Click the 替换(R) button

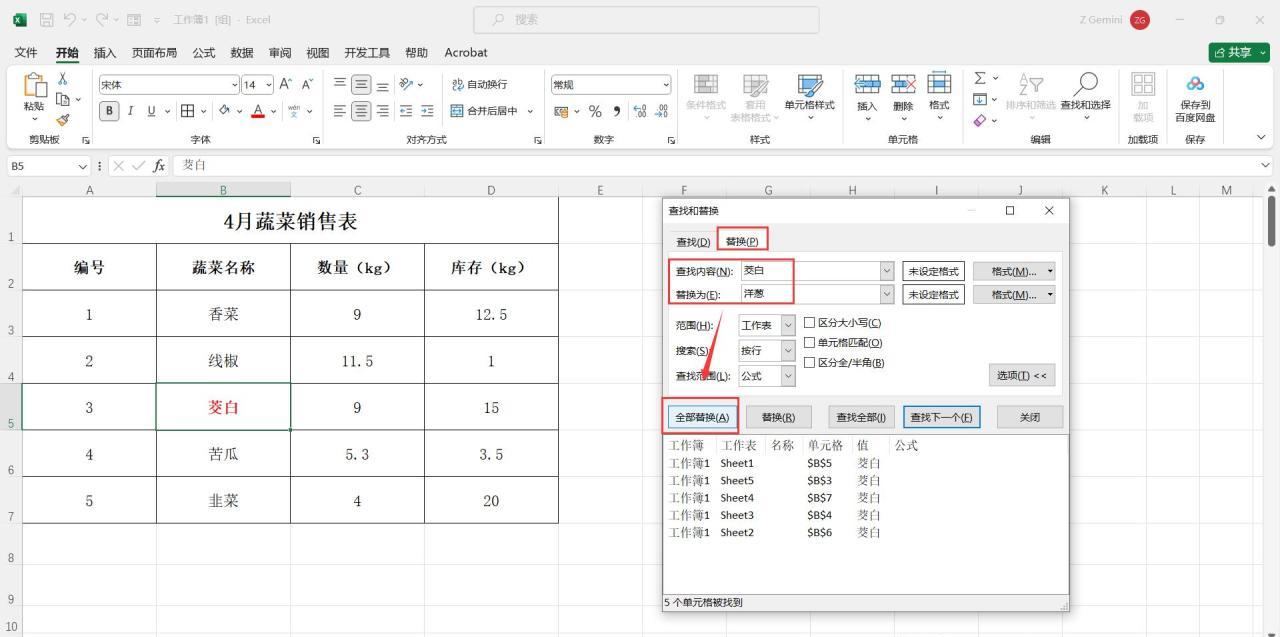778,417
